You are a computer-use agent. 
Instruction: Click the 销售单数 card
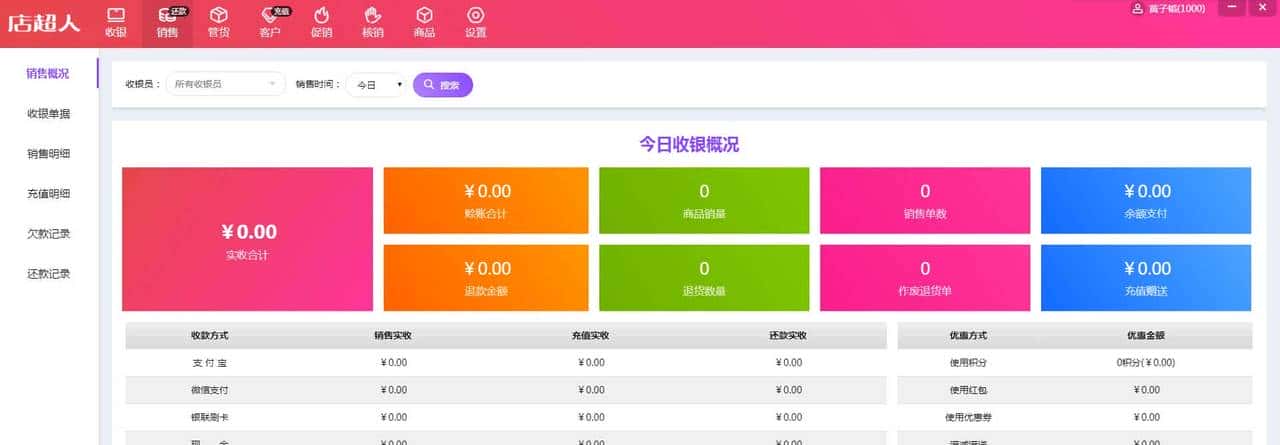pyautogui.click(x=925, y=200)
